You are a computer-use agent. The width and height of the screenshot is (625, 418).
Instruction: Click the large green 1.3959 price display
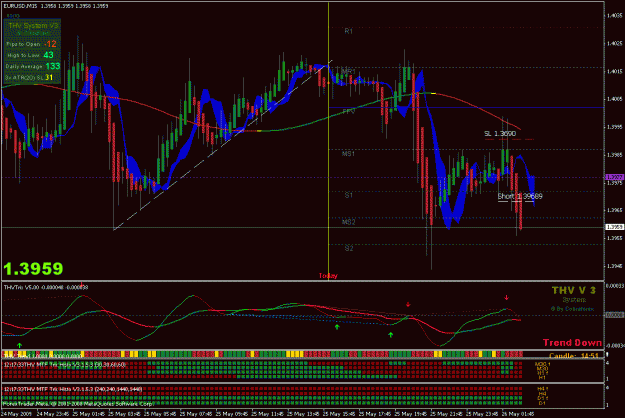[x=33, y=269]
